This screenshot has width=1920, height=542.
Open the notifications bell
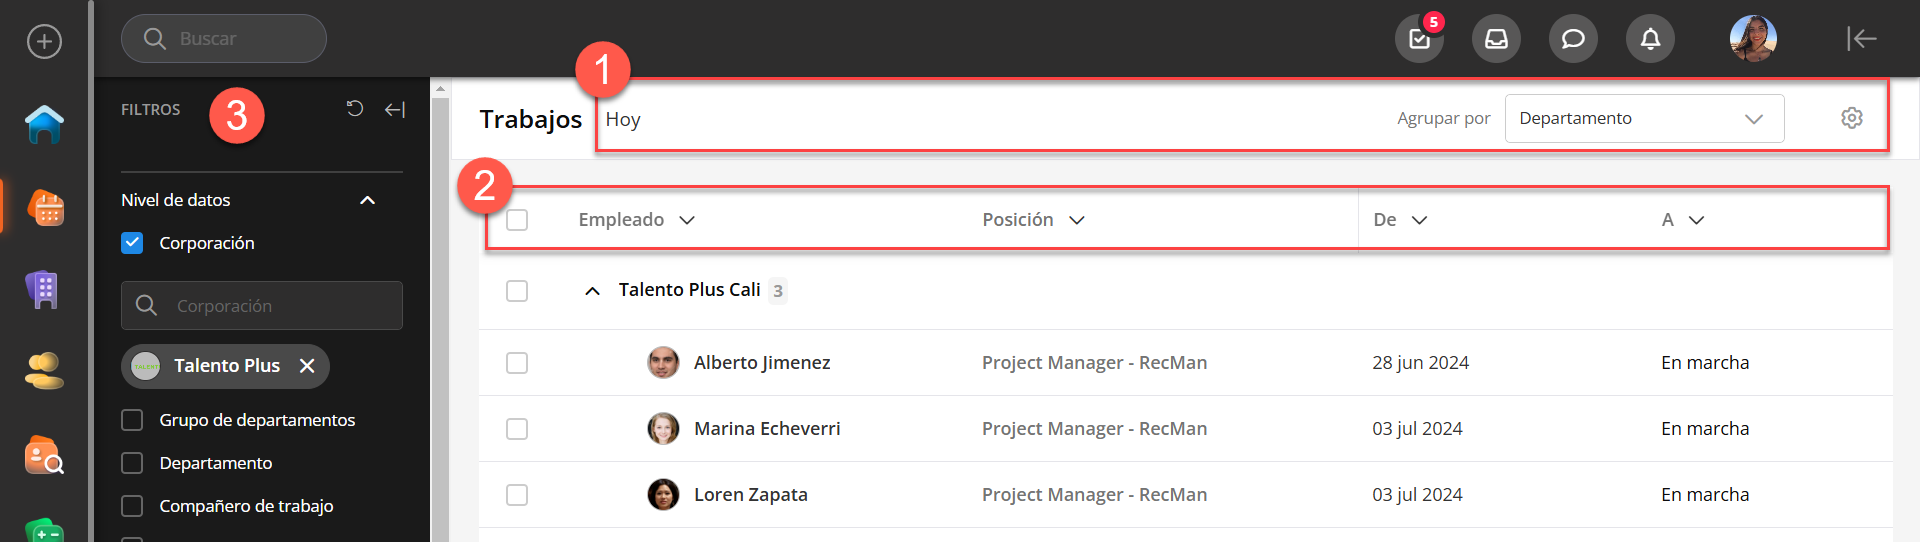tap(1650, 39)
